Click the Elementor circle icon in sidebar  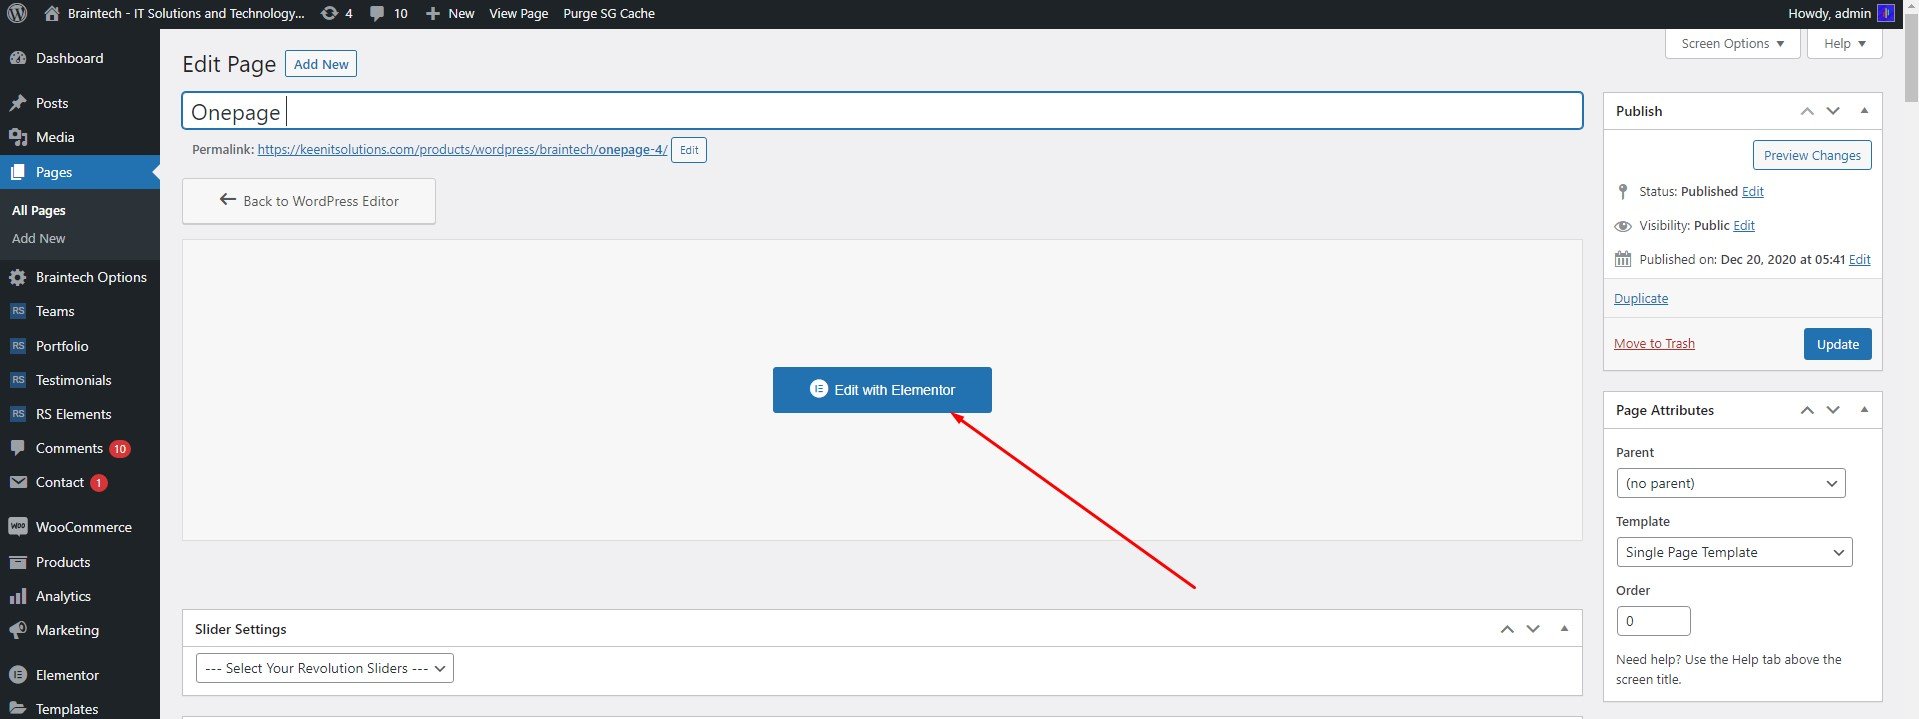[18, 675]
